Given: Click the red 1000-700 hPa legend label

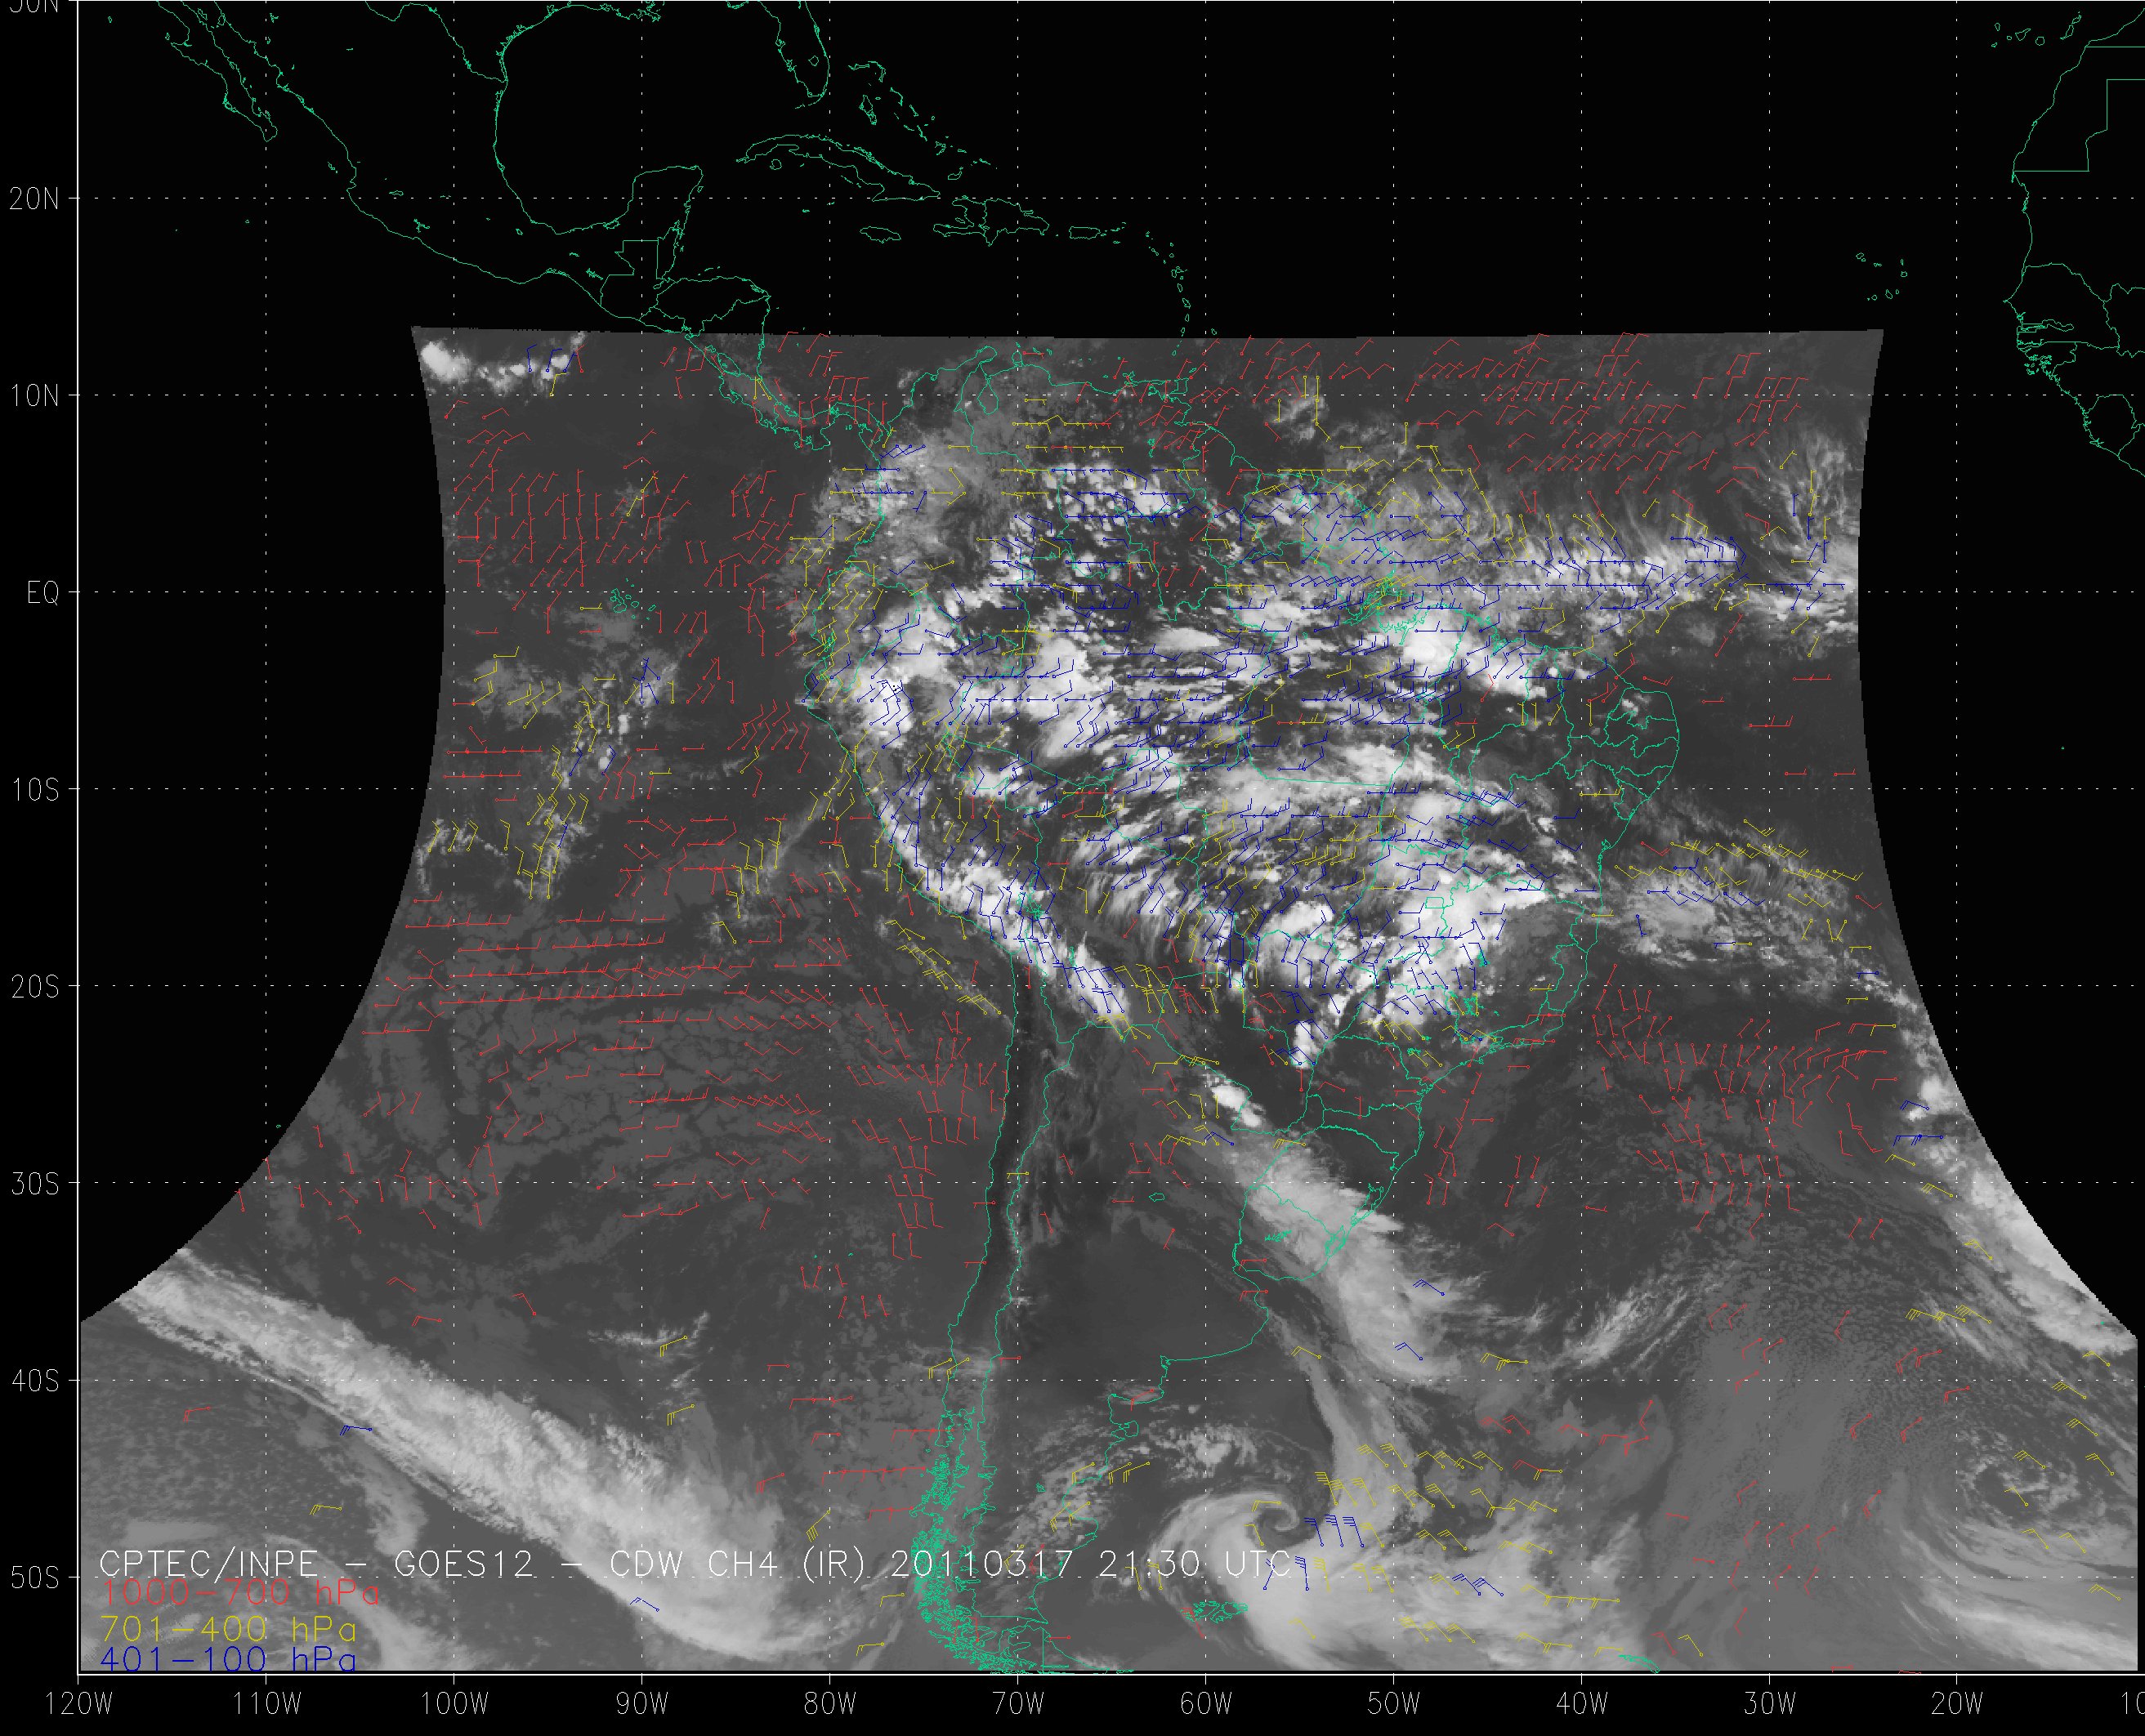Looking at the screenshot, I should [240, 1592].
